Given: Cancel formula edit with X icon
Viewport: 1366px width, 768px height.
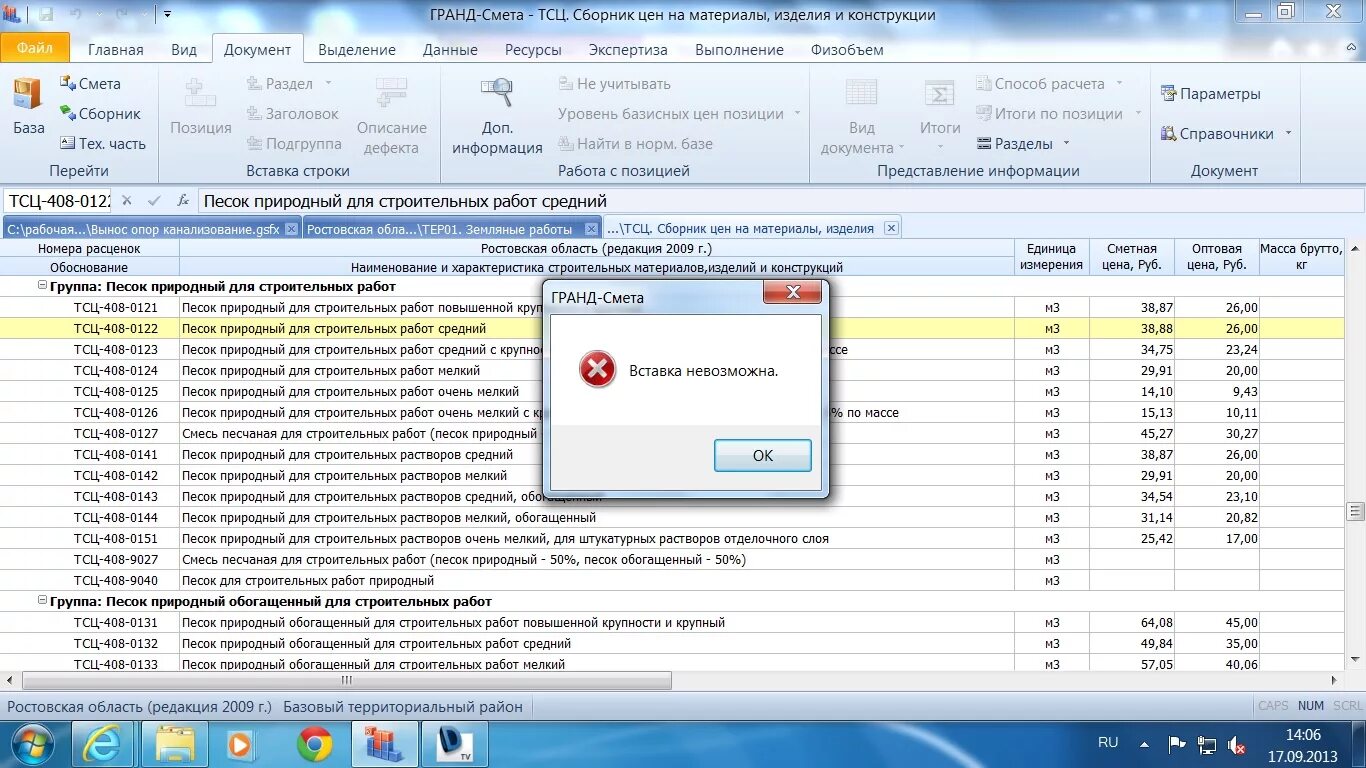Looking at the screenshot, I should (x=127, y=201).
